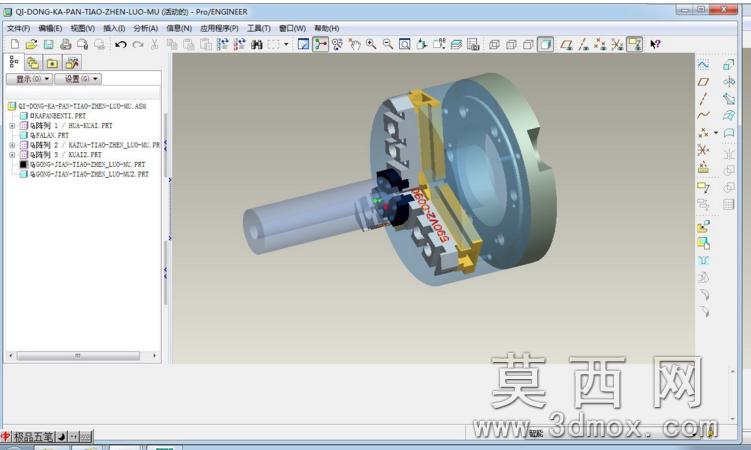Screen dimensions: 751x450
Task: Open the datum point flyout arrow
Action: 716,133
